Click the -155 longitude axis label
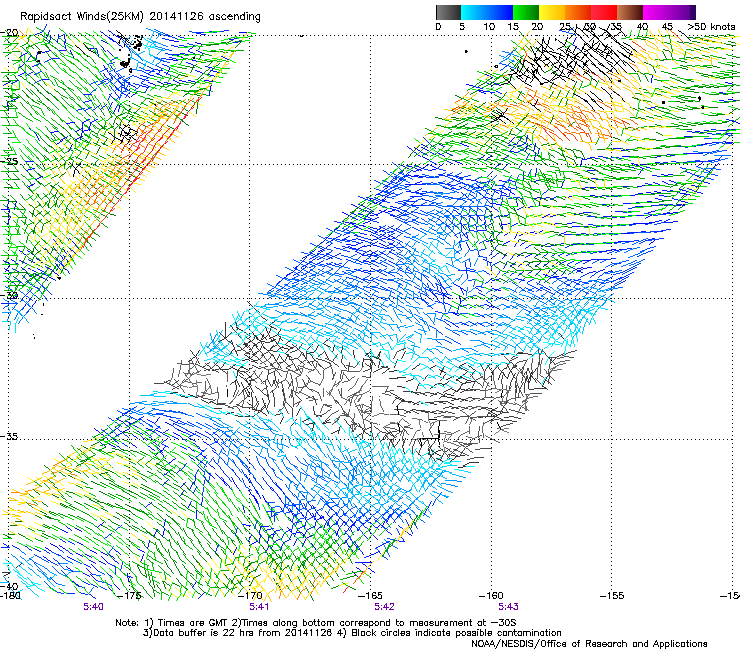This screenshot has height=650, width=740. (612, 596)
